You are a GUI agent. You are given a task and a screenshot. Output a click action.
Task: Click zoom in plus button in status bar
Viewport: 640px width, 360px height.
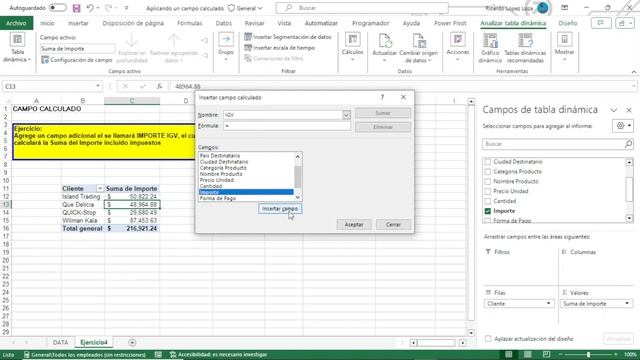[616, 354]
